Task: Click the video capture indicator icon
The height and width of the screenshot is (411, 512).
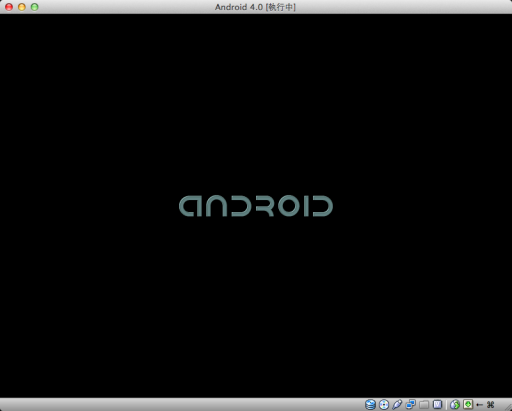Action: point(437,405)
